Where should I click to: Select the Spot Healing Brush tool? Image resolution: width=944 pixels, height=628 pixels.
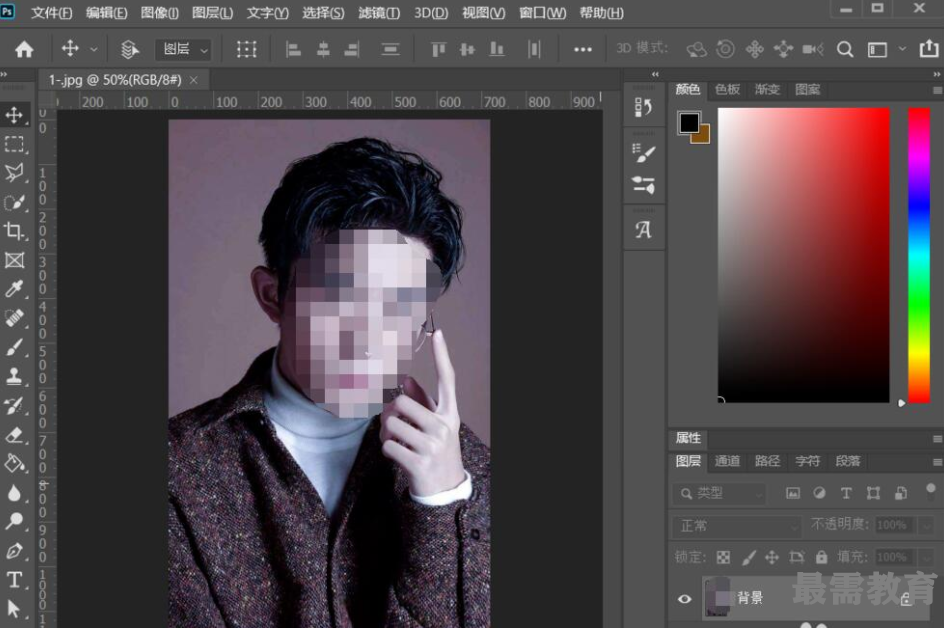(x=14, y=318)
